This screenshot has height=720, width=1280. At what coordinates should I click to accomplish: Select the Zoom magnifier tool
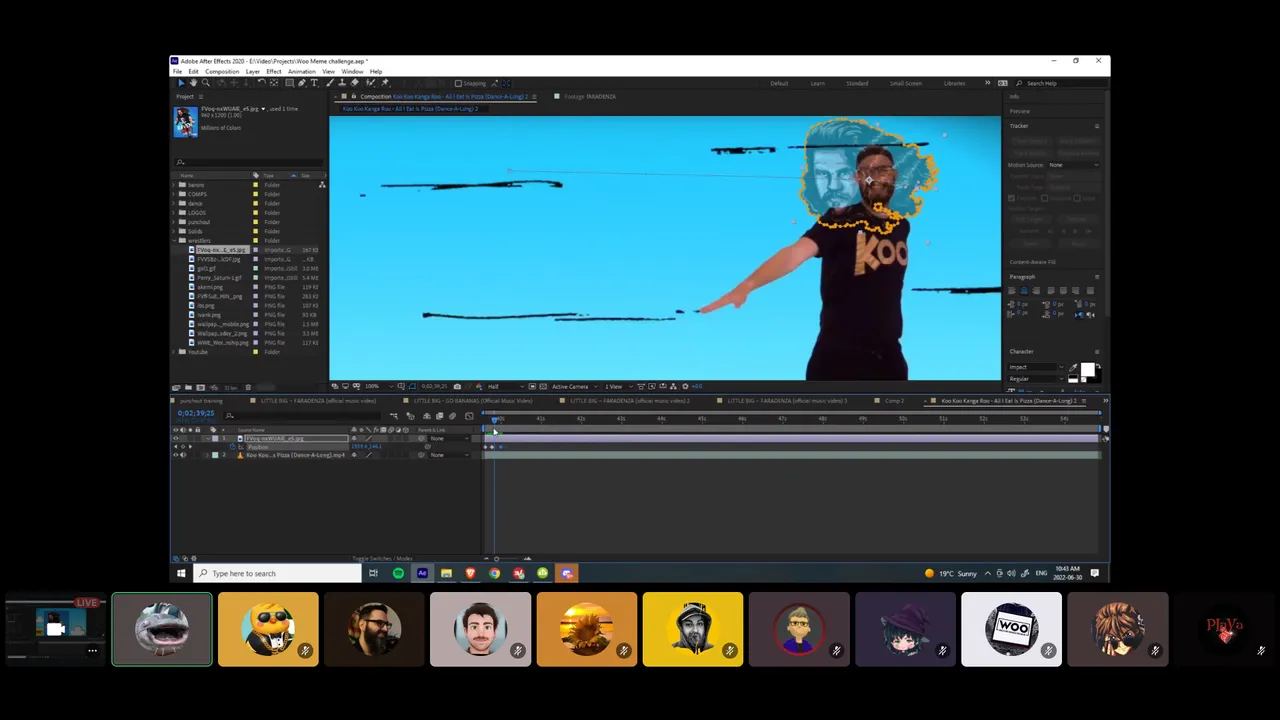click(206, 83)
